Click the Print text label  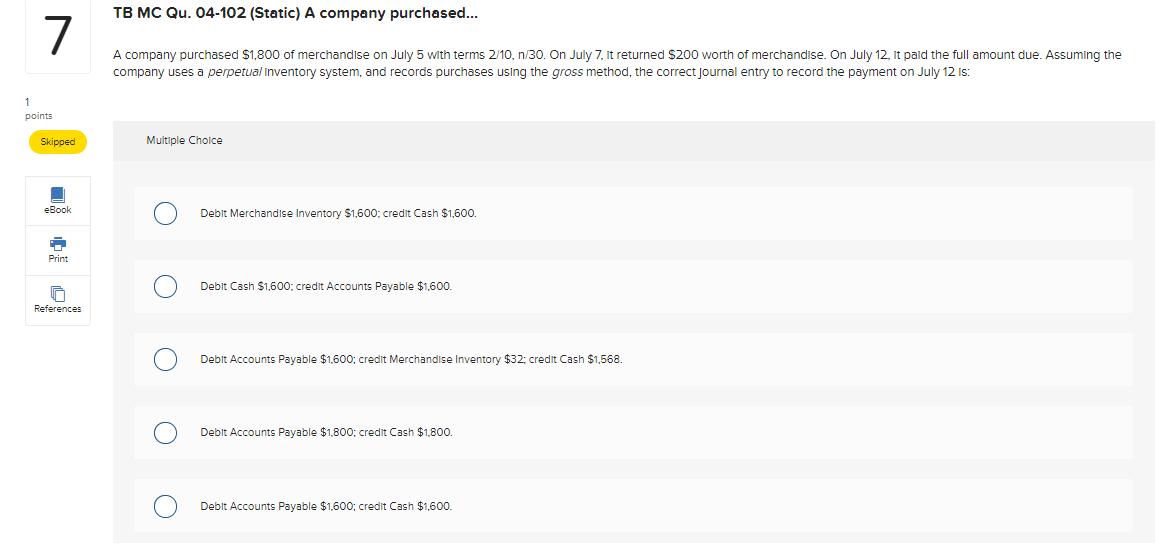point(58,259)
